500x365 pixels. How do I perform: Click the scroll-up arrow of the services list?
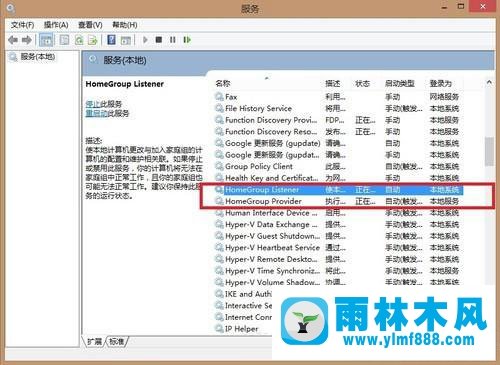point(489,82)
